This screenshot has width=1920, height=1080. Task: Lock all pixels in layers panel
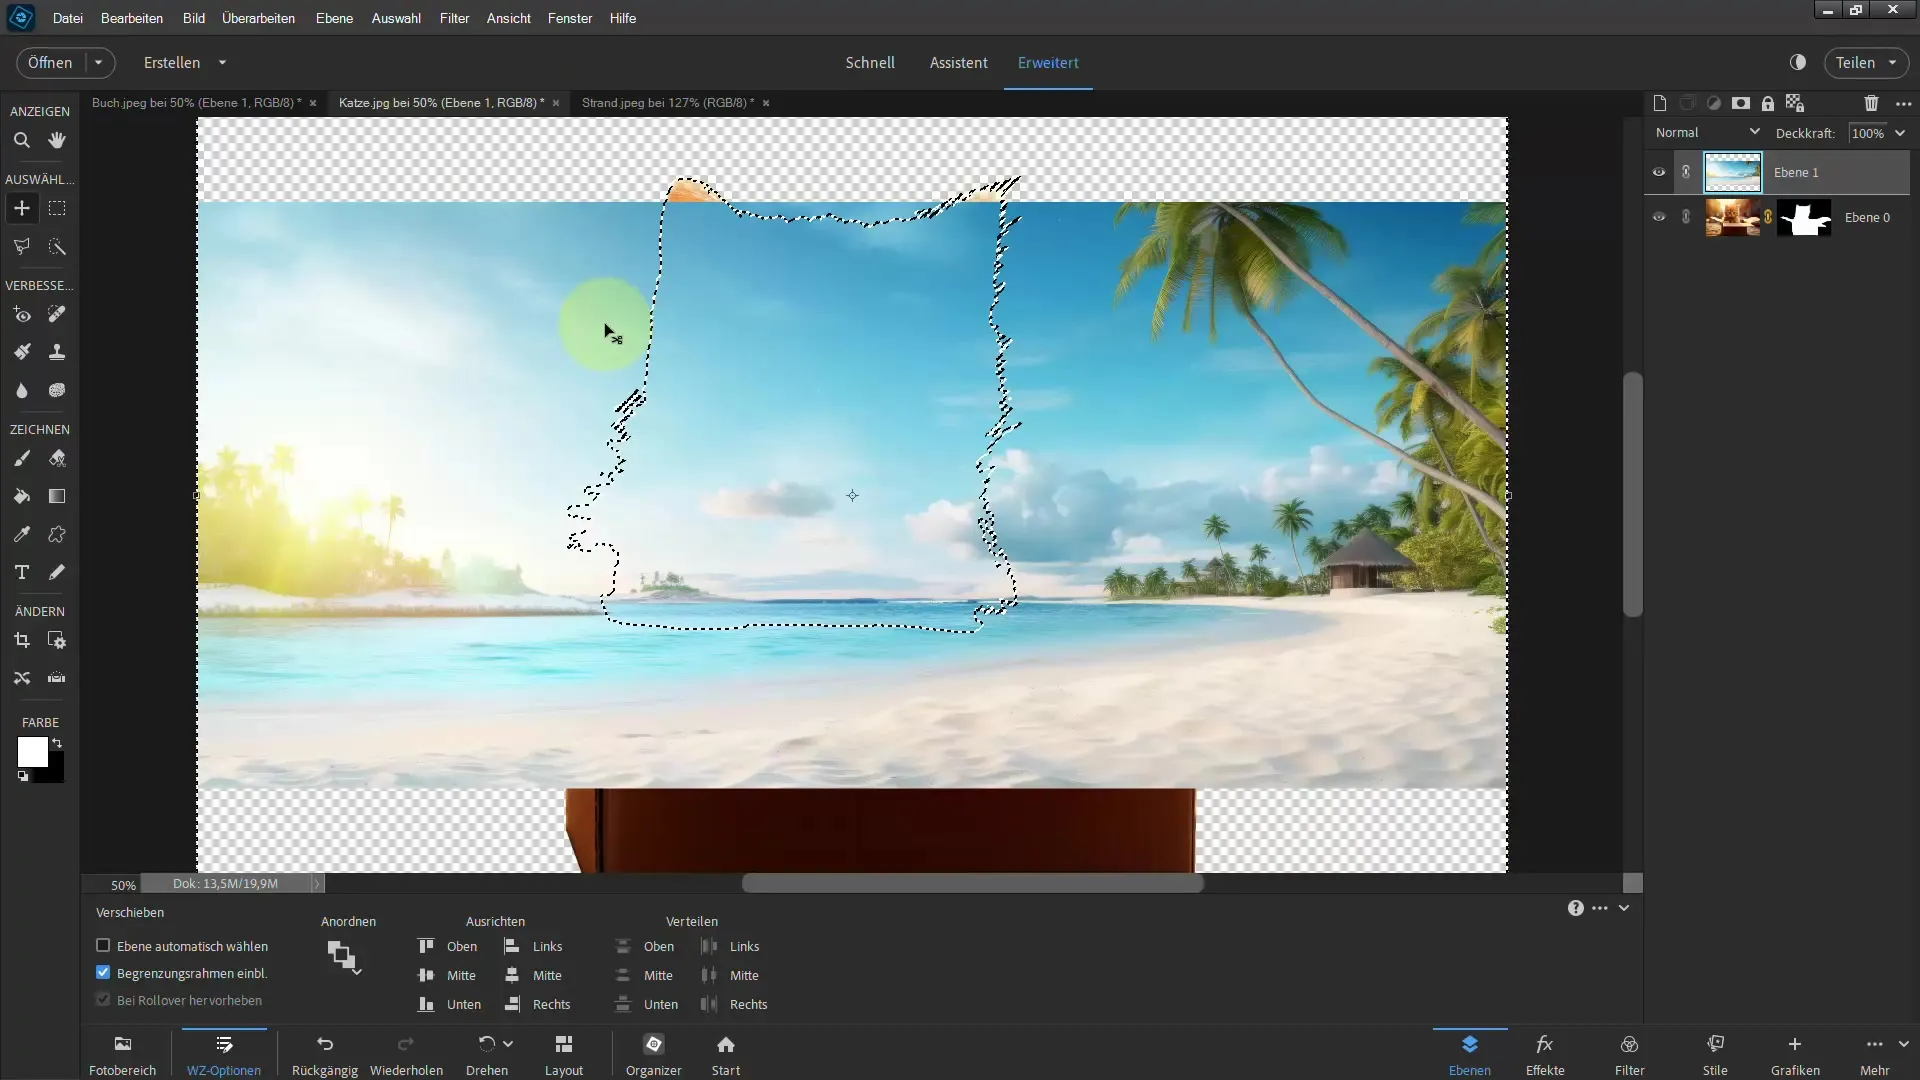[1768, 103]
